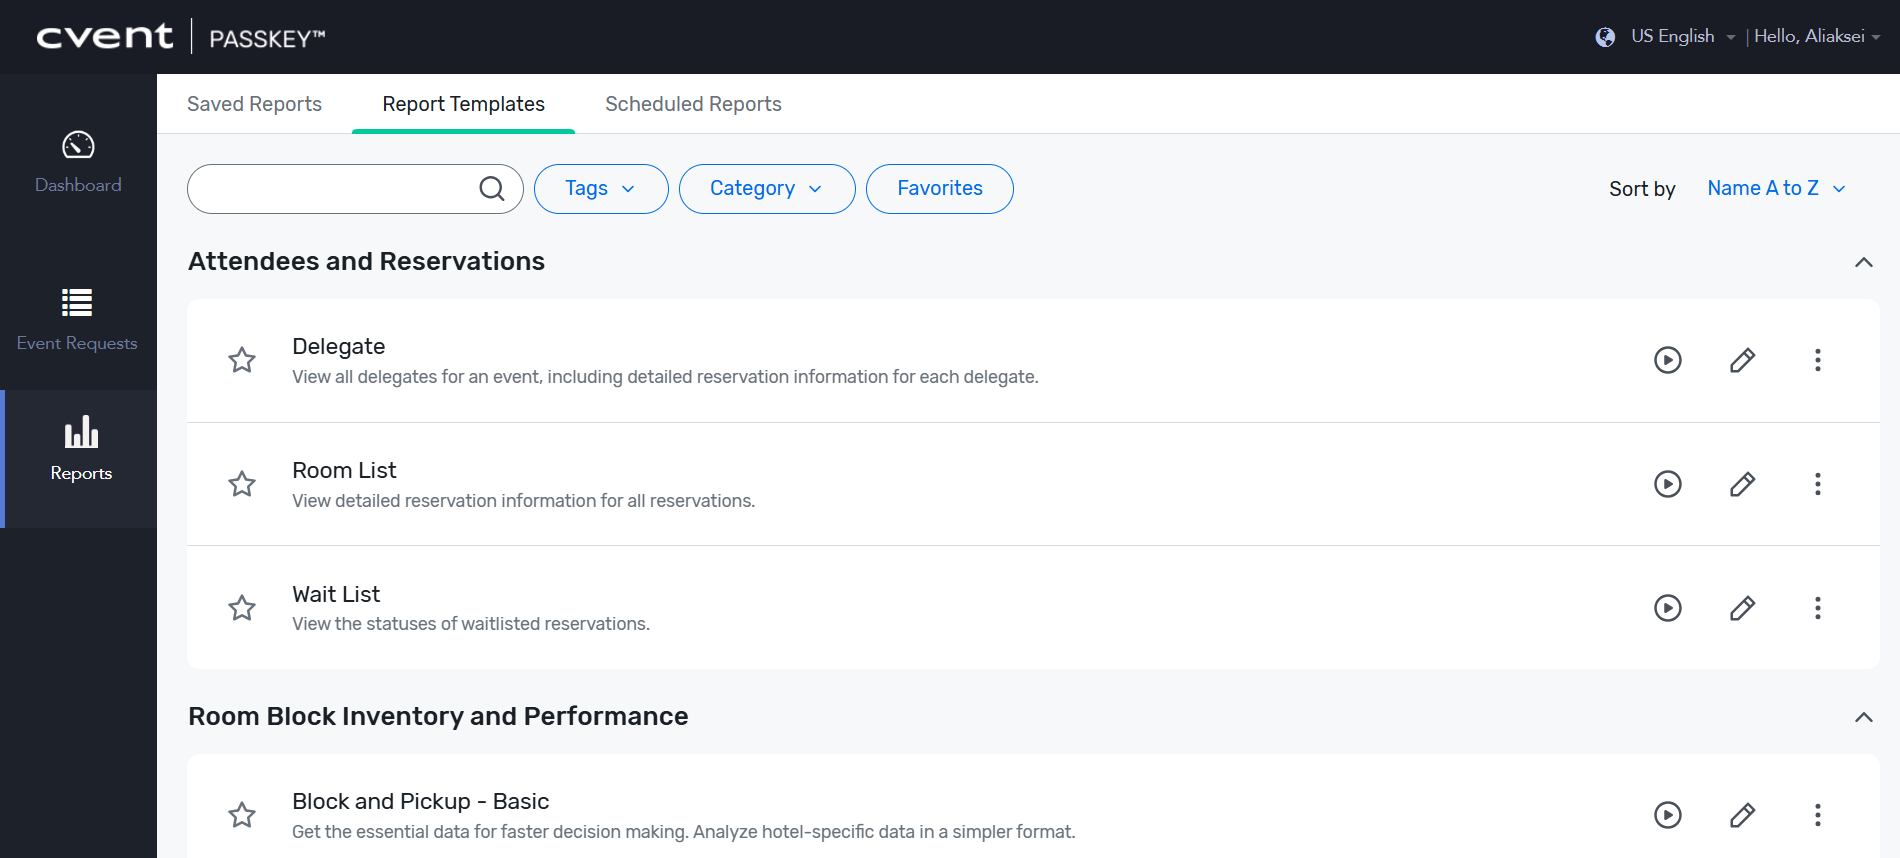Click Room Block Inventory and Performance heading
This screenshot has width=1900, height=858.
(x=438, y=716)
